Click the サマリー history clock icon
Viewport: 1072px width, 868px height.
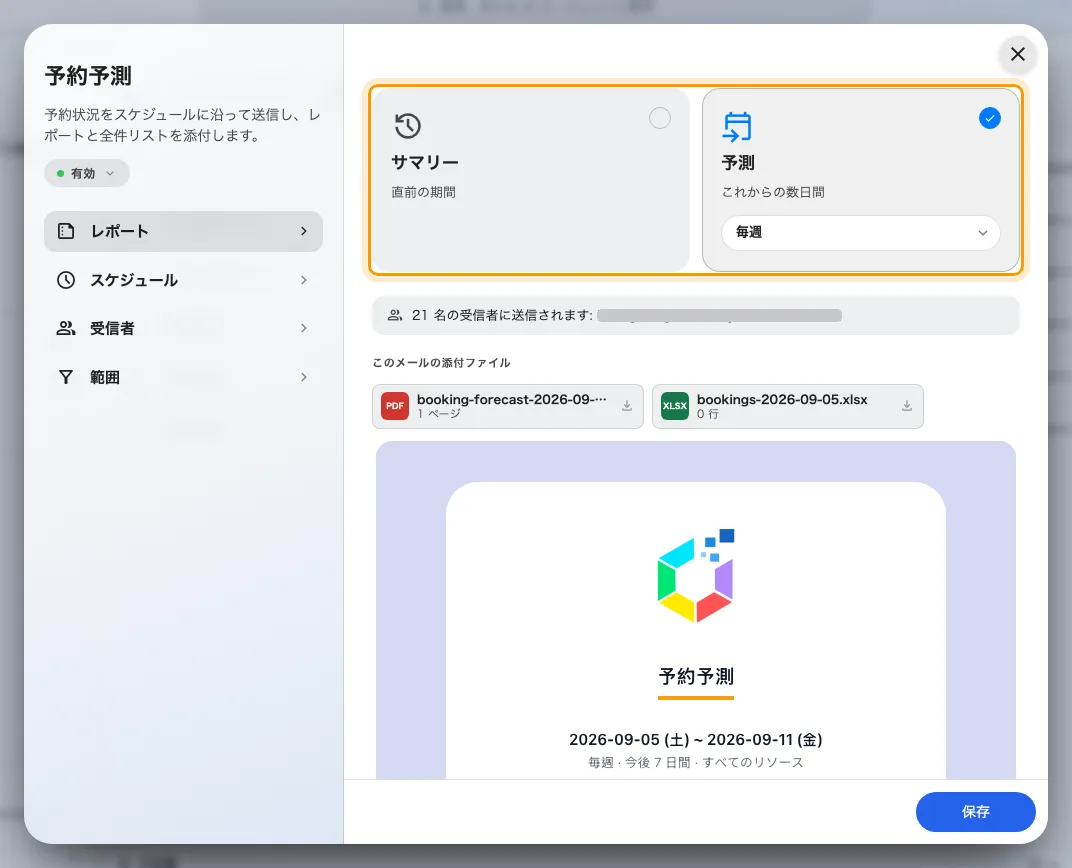(x=407, y=126)
